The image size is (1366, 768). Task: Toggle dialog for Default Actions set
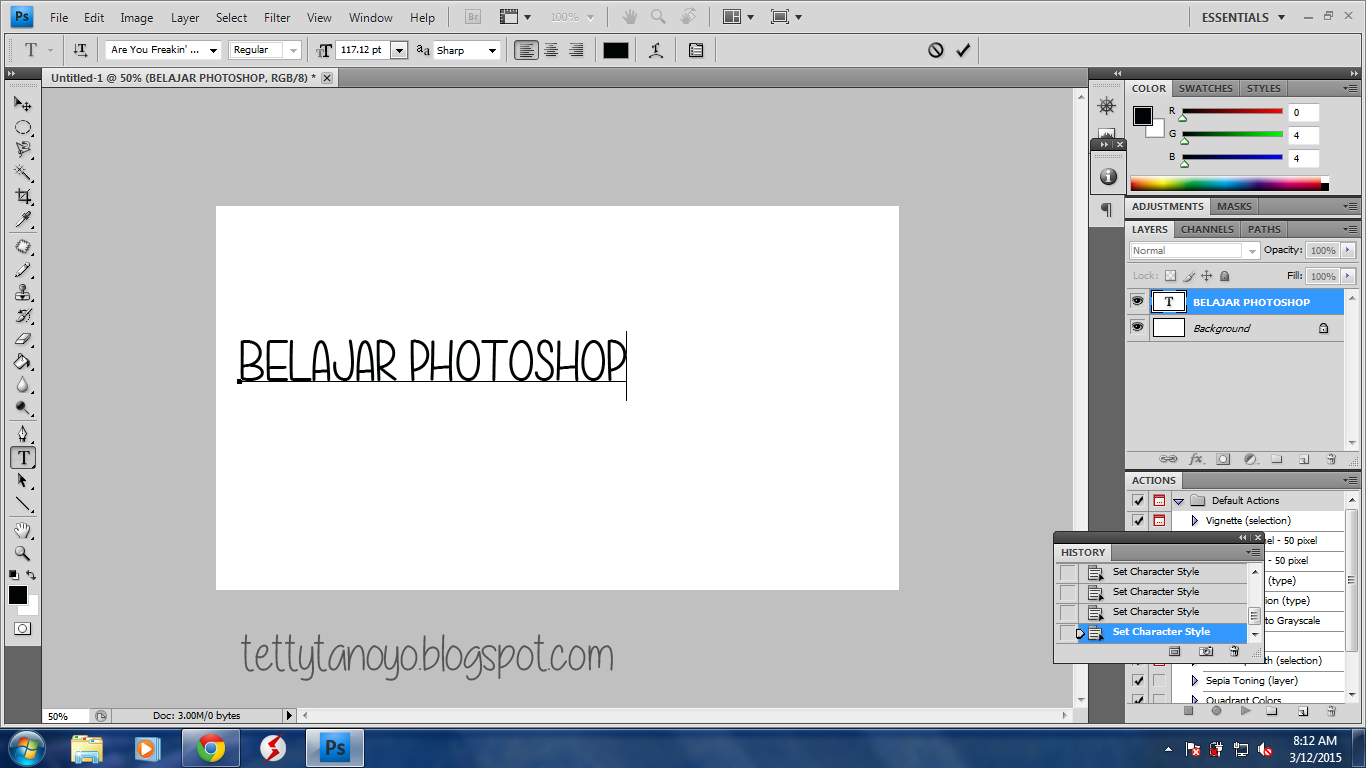click(x=1159, y=500)
